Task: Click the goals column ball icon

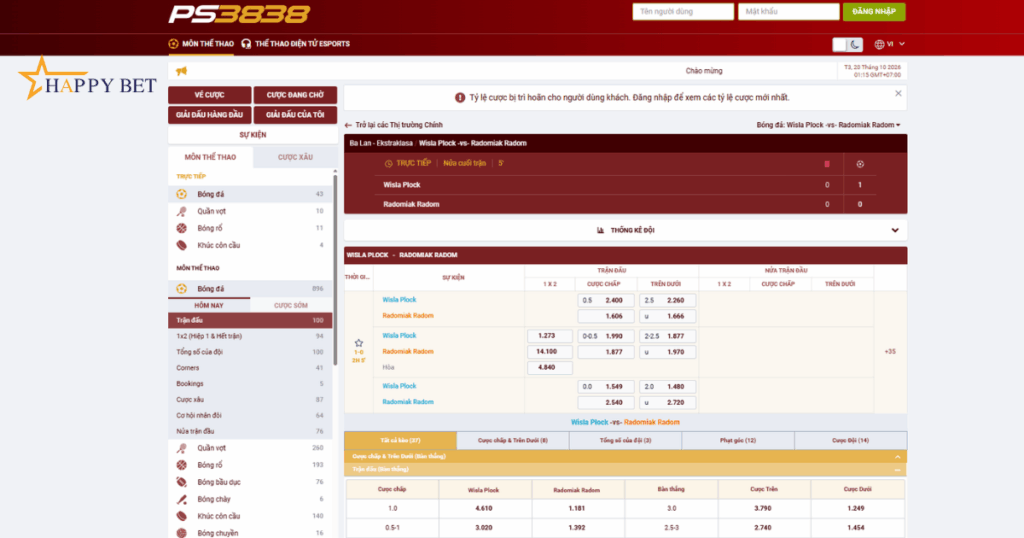Action: coord(859,164)
